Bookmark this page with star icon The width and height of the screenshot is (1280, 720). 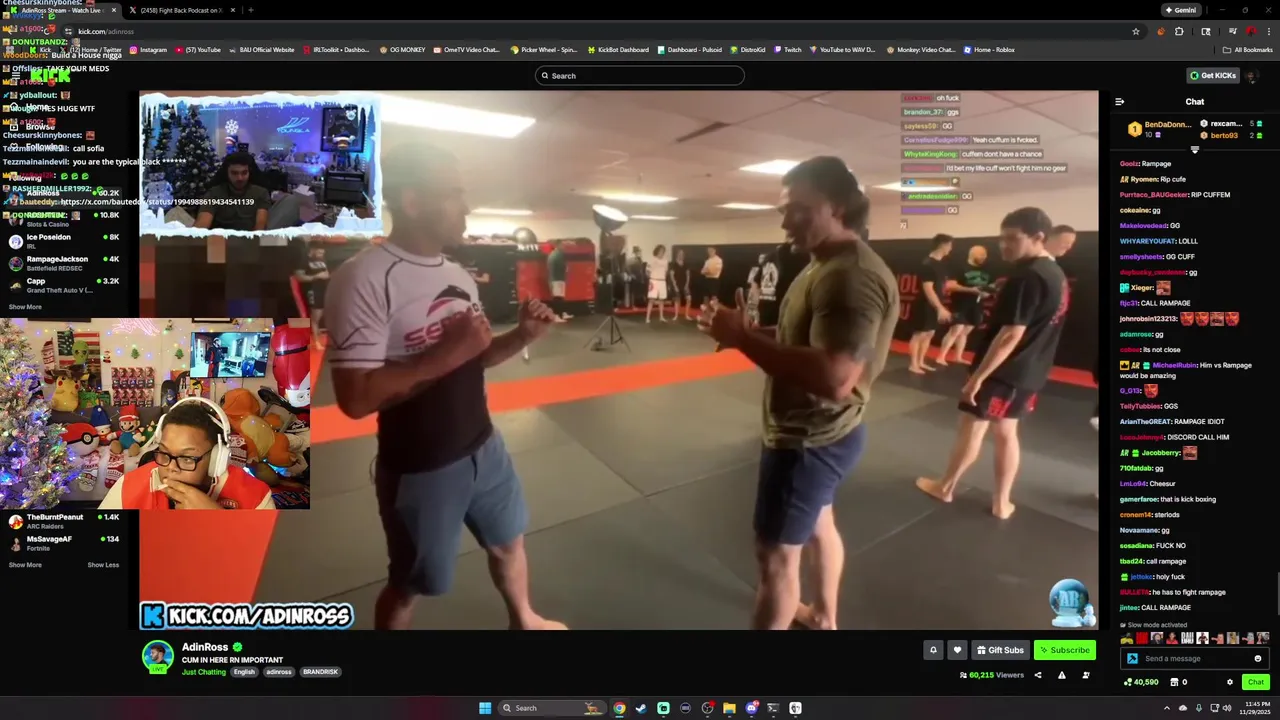pos(1136,31)
